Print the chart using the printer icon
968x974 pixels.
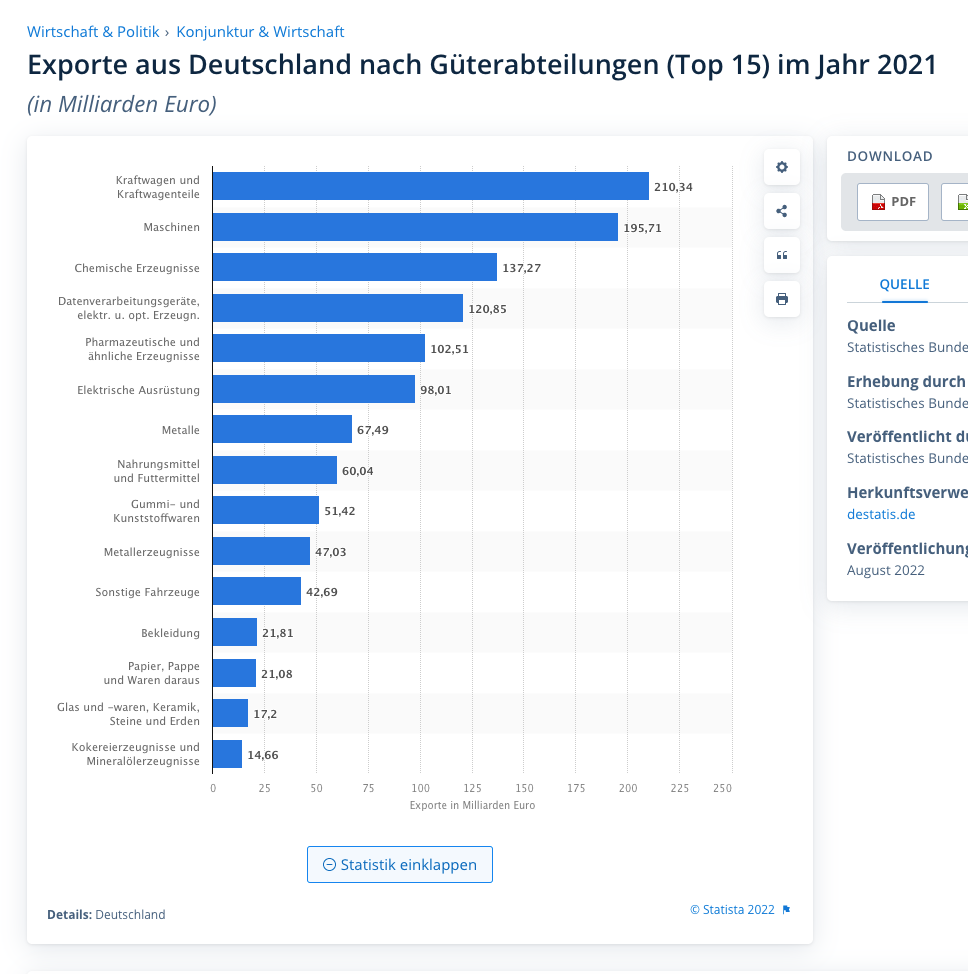(781, 299)
